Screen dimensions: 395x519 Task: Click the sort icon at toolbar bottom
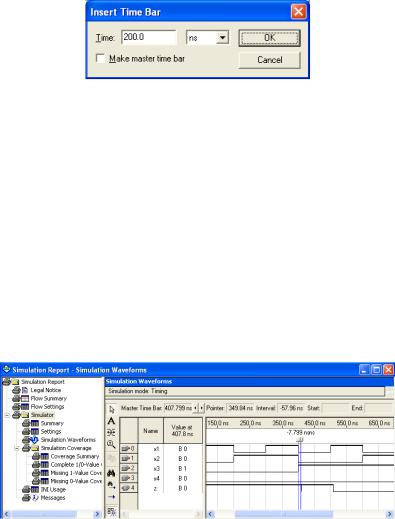pyautogui.click(x=111, y=511)
